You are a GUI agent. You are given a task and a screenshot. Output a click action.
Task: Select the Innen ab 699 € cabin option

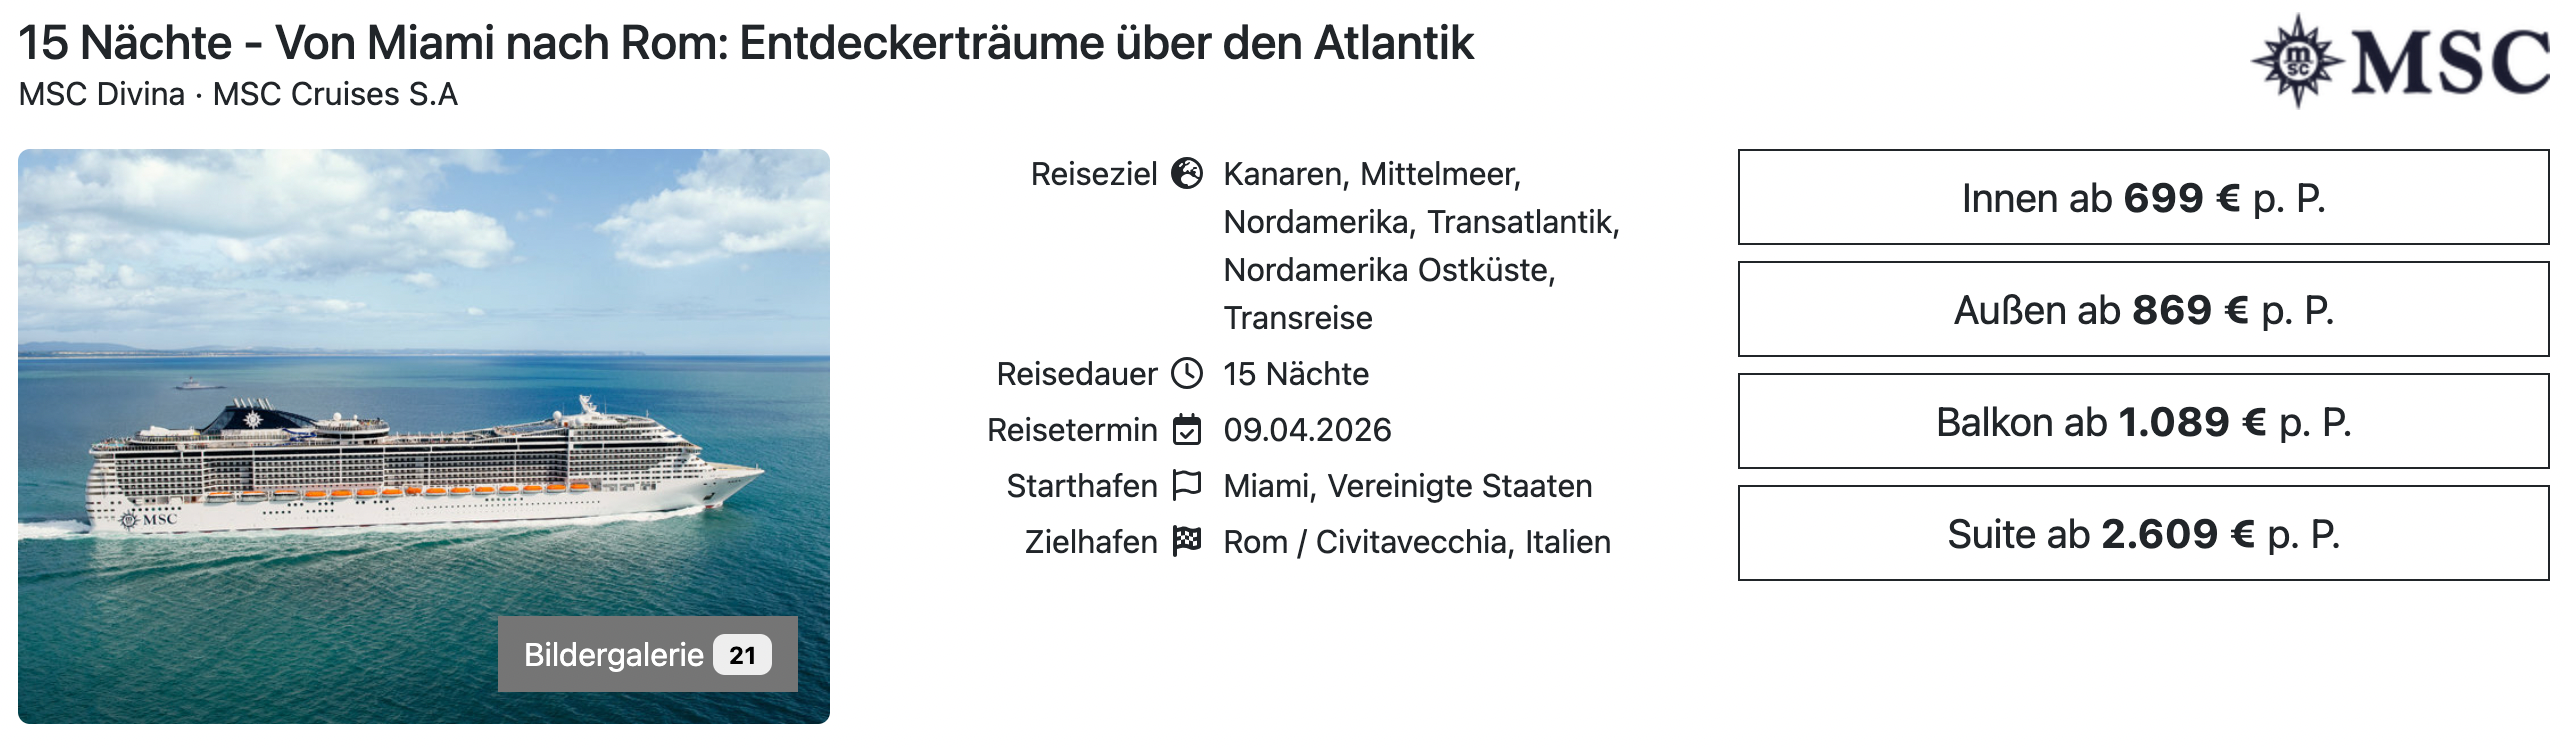tap(2143, 198)
